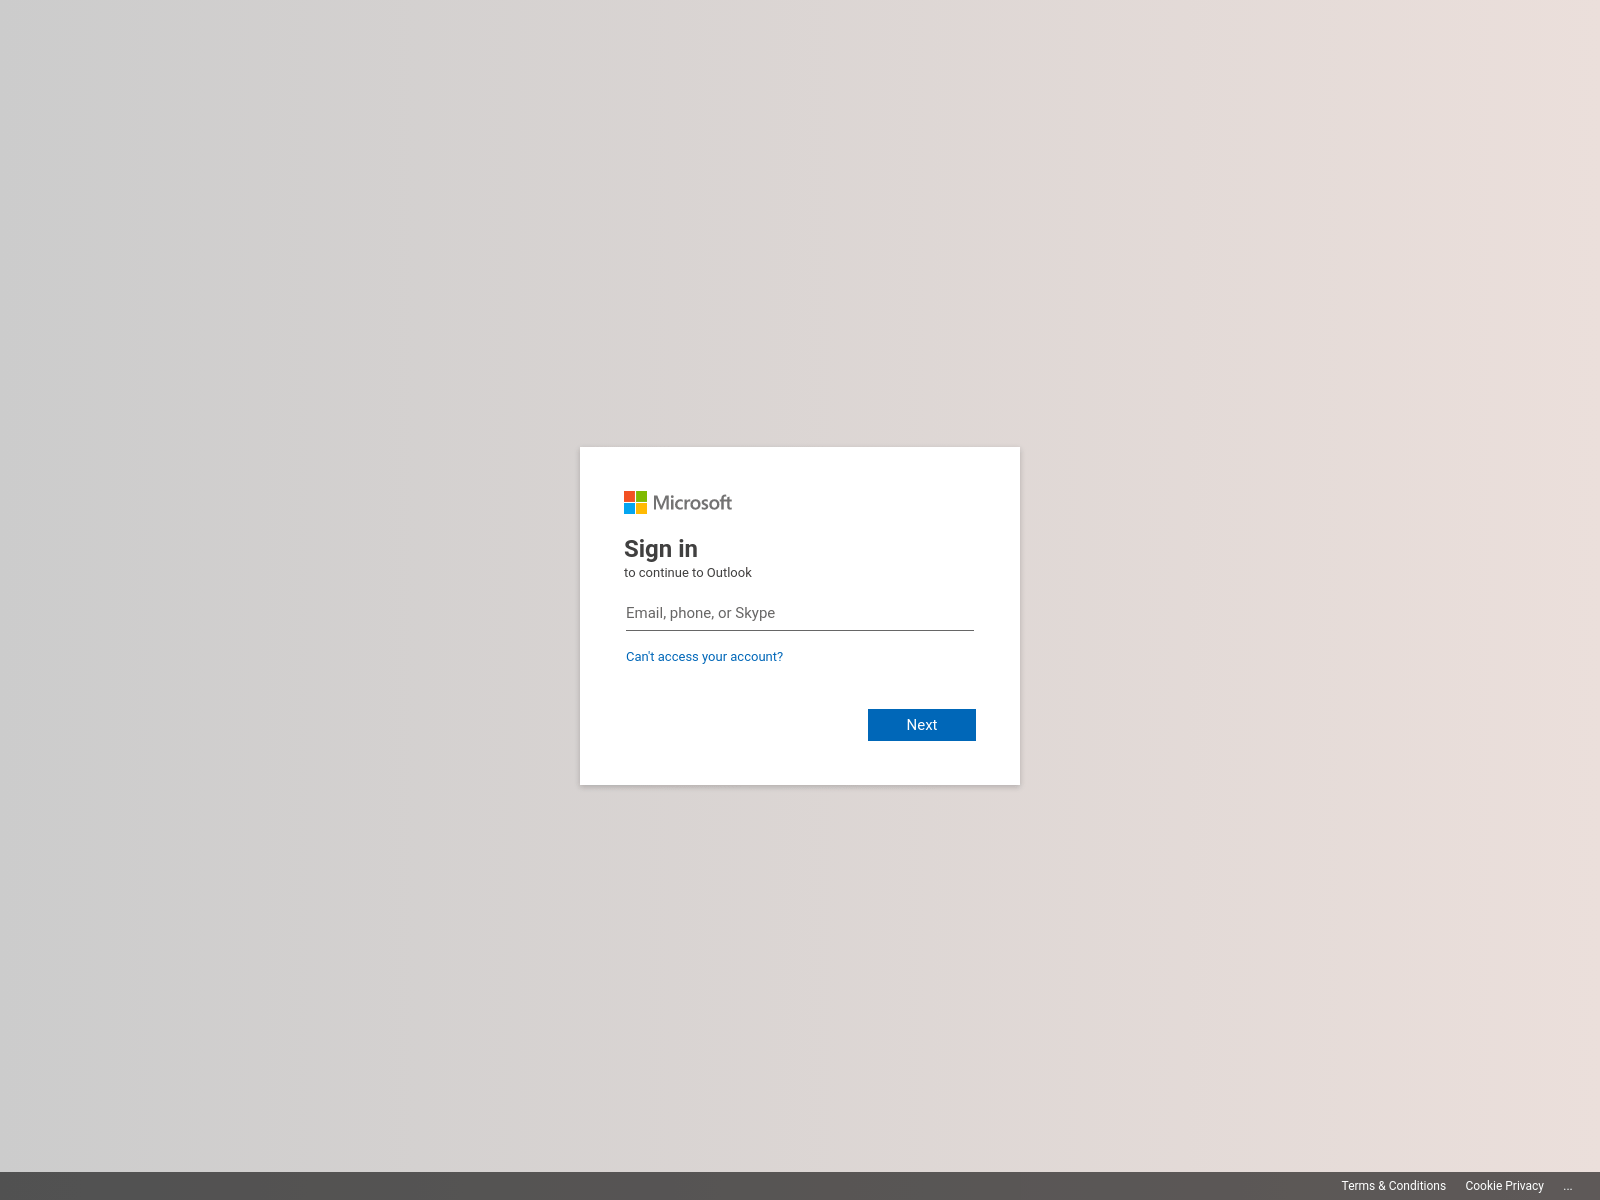Click the Microsoft logo
This screenshot has height=1200, width=1600.
678,503
